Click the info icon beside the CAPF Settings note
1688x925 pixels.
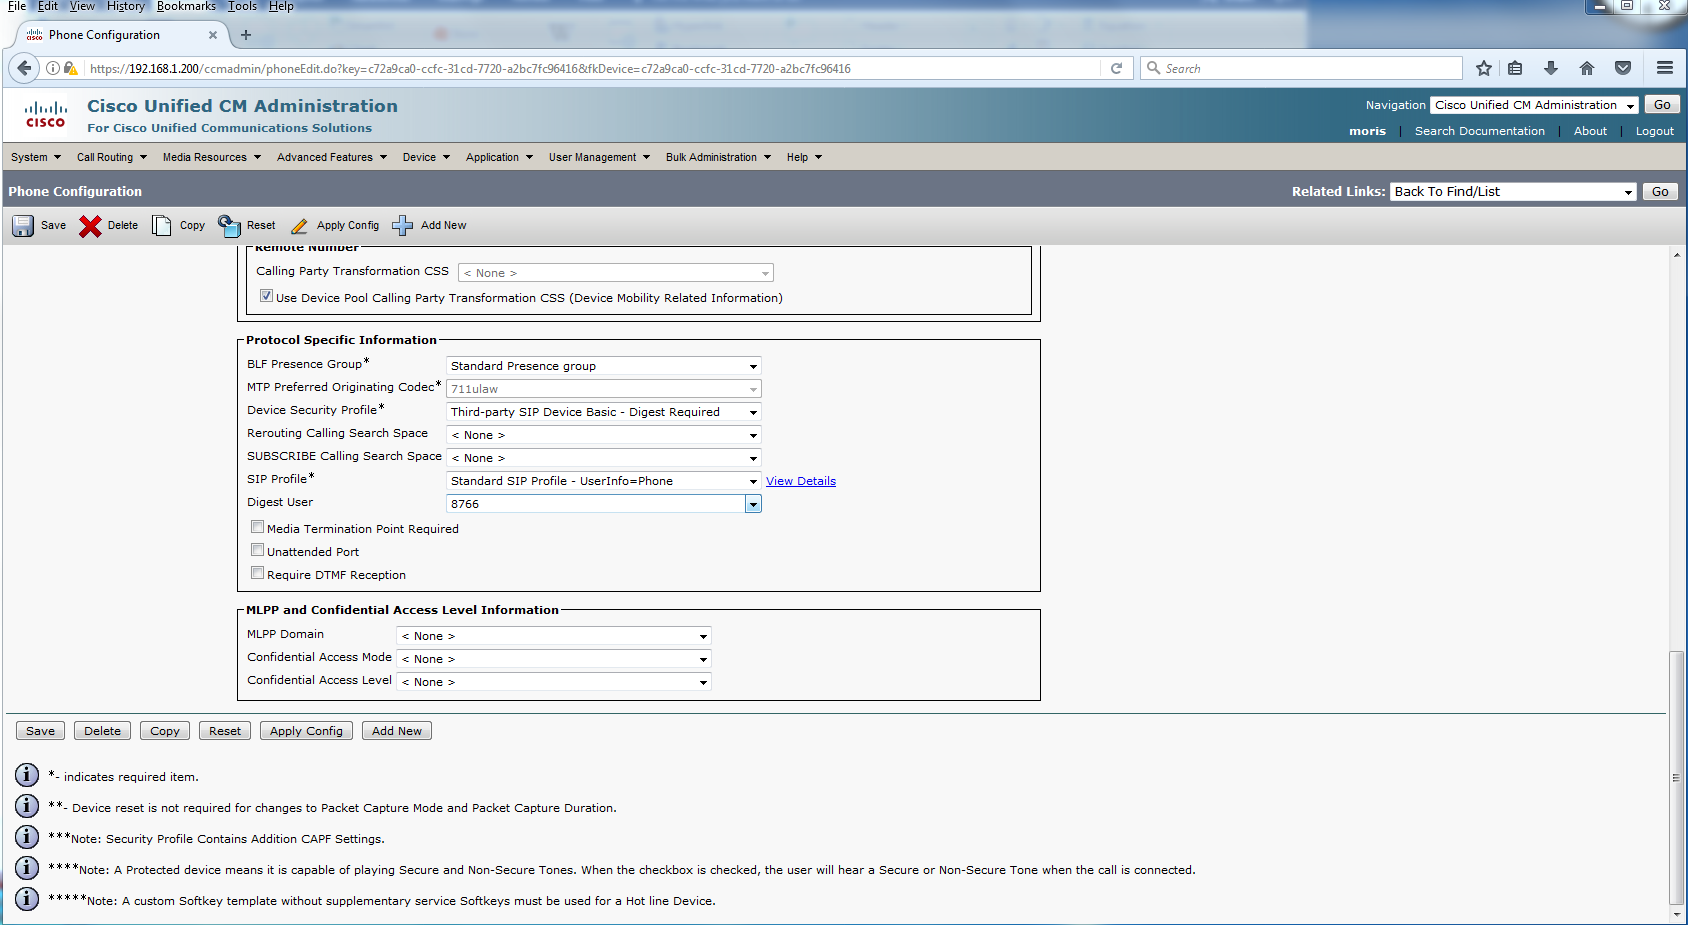click(x=27, y=837)
